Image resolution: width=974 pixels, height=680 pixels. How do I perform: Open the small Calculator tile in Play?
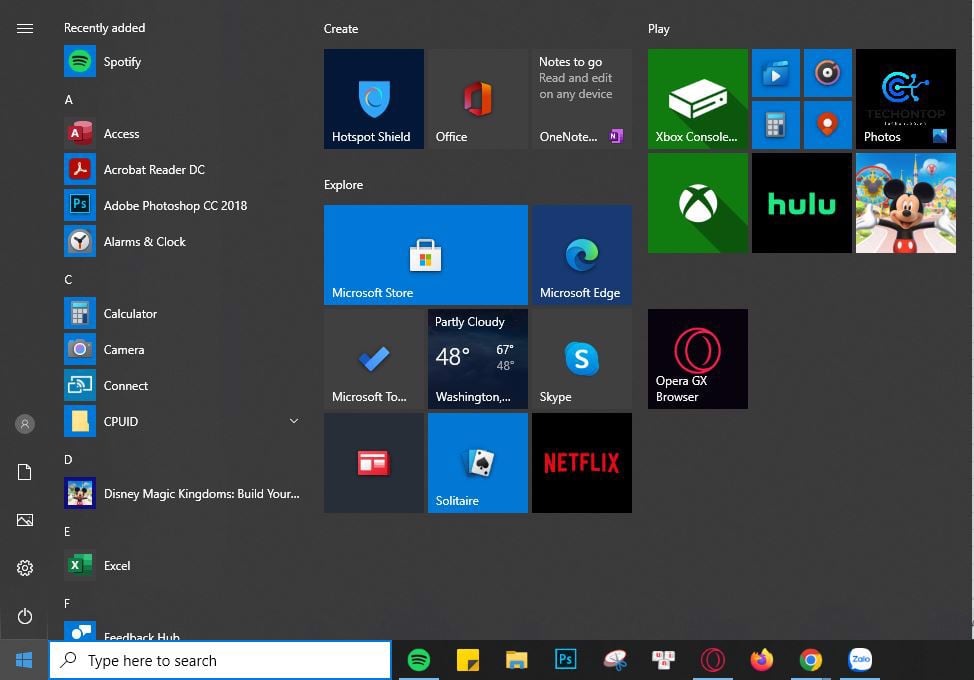(776, 125)
